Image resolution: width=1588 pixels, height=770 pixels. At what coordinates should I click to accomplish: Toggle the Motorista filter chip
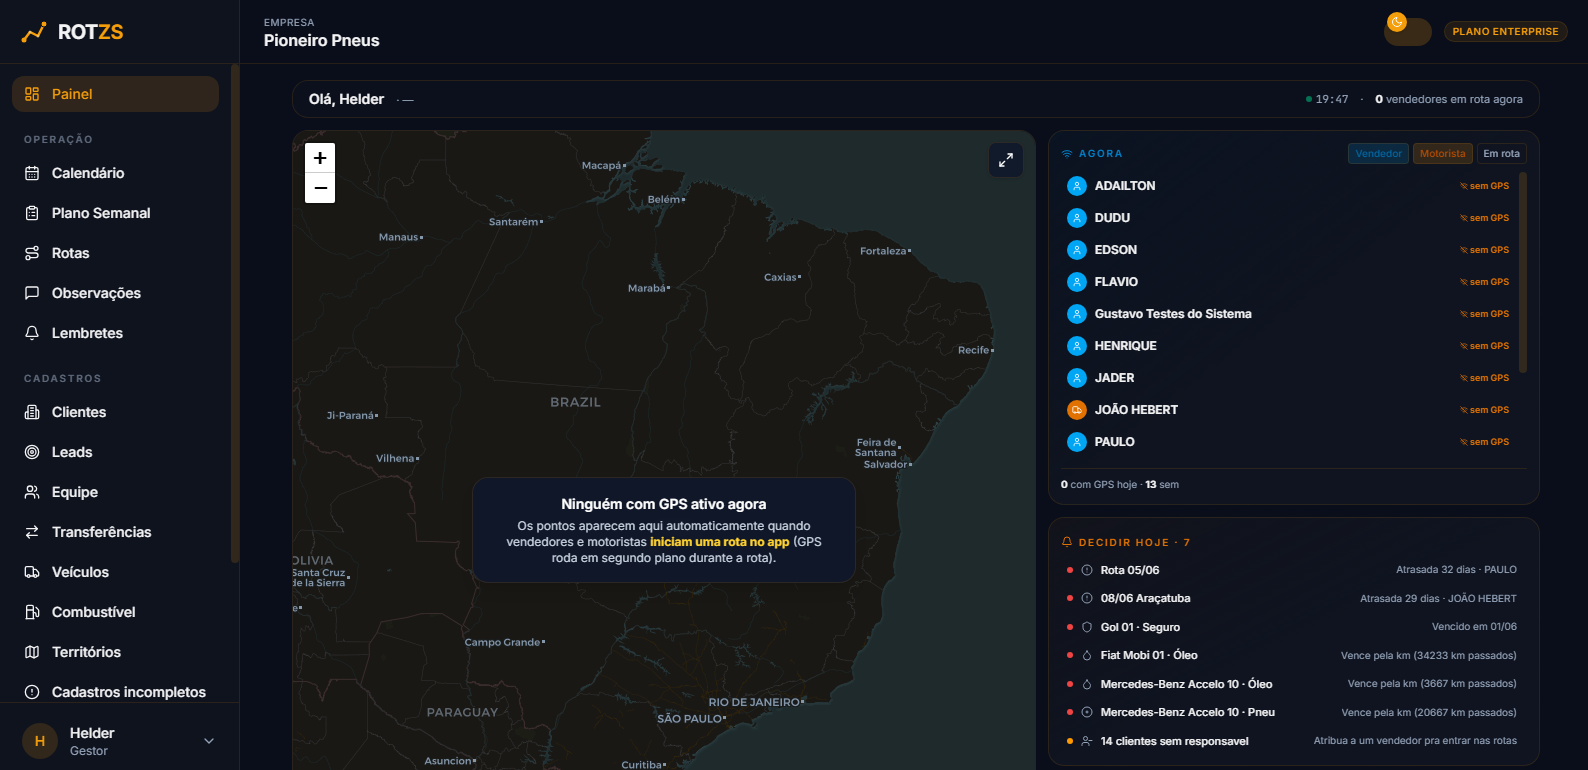[1443, 154]
